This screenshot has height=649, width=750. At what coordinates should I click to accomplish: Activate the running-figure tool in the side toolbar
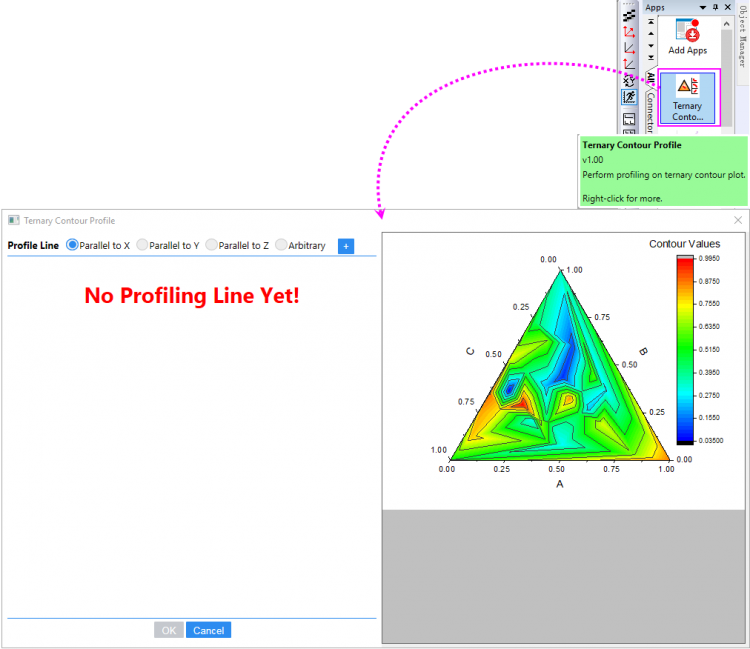629,97
